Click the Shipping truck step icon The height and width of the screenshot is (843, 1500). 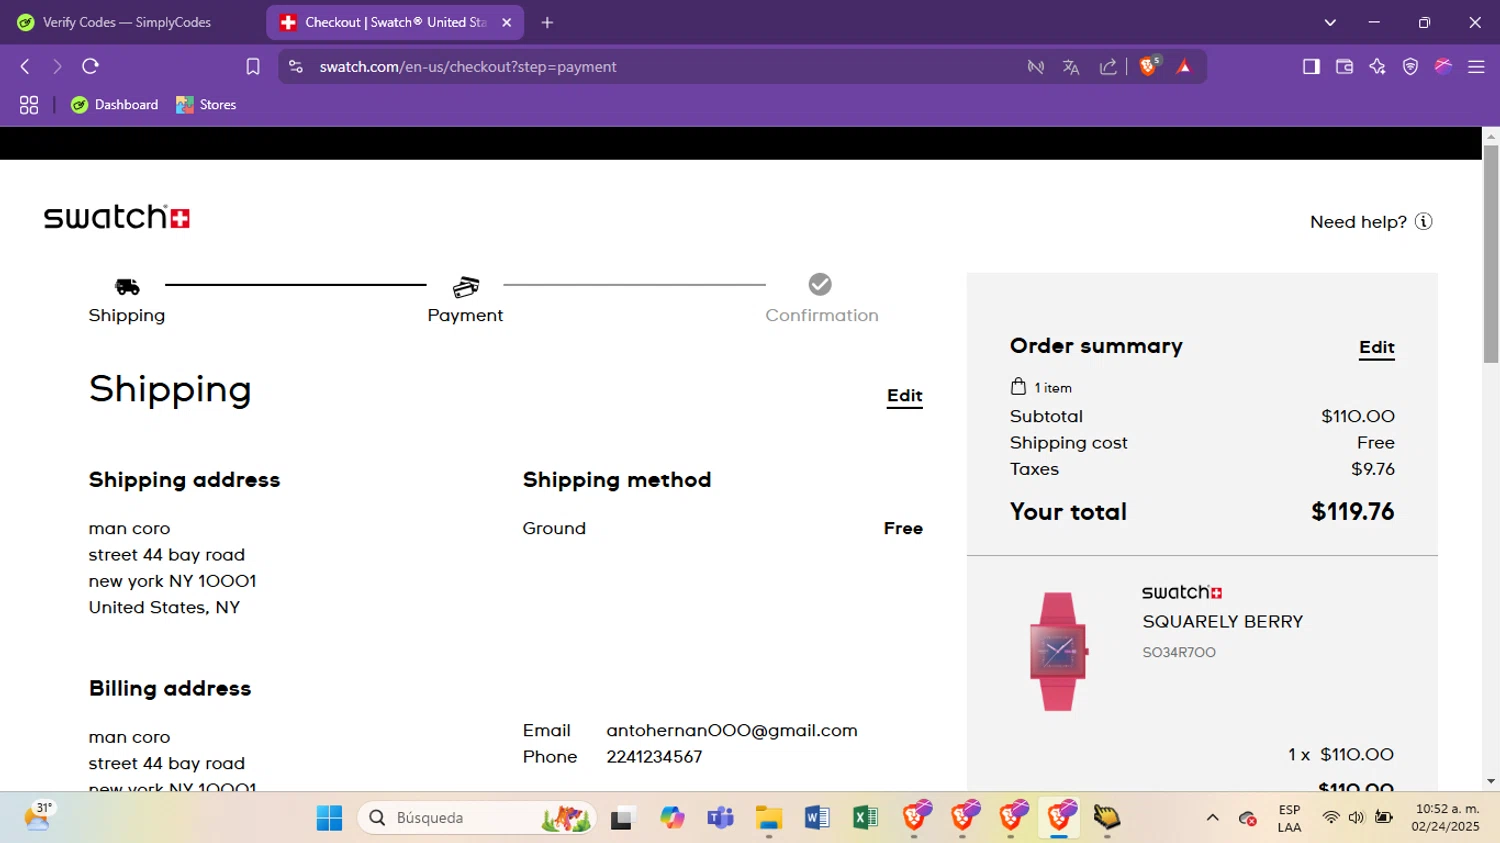point(127,287)
